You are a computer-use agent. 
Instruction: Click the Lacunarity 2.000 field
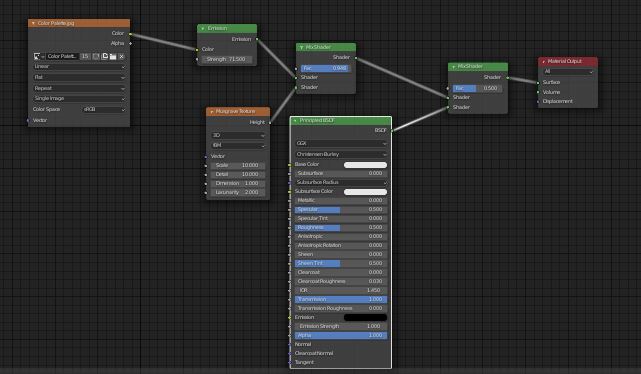(238, 193)
